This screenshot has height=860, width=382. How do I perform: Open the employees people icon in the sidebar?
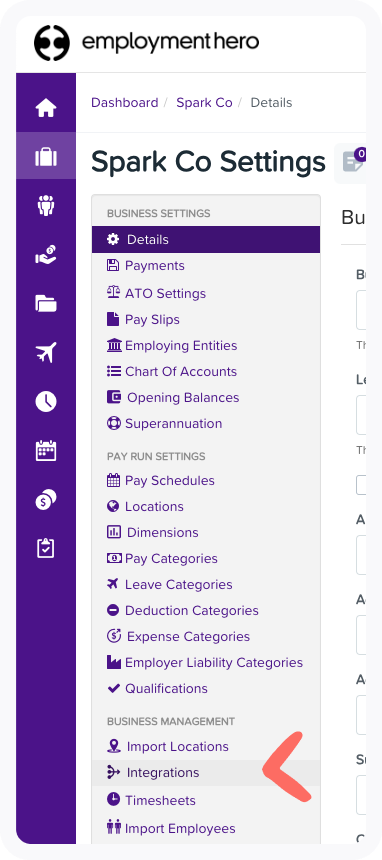tap(46, 206)
